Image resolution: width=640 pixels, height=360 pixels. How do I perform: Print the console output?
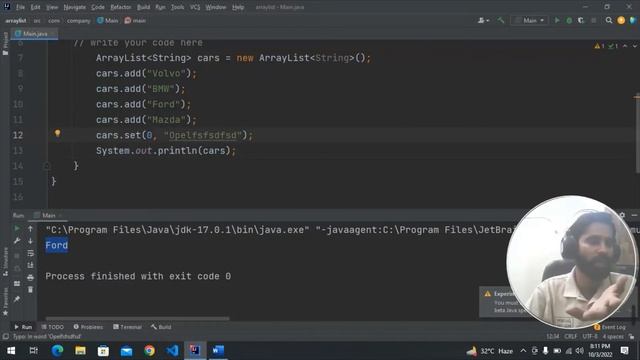click(x=31, y=278)
